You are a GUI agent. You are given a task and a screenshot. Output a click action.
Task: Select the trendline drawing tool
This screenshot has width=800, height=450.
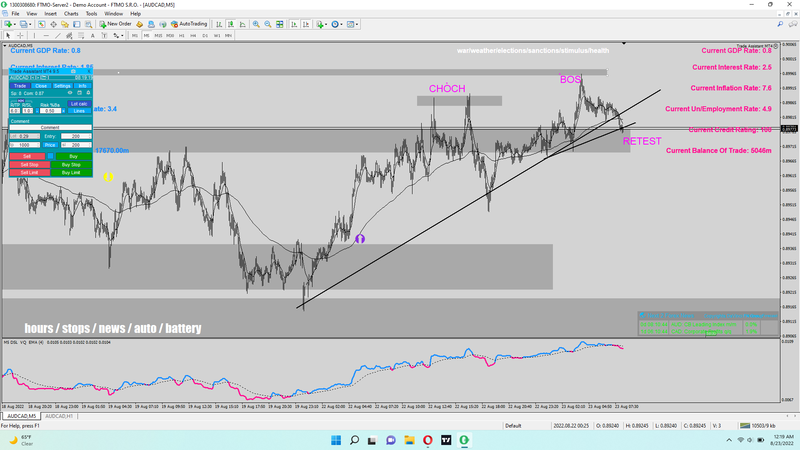[x=58, y=35]
